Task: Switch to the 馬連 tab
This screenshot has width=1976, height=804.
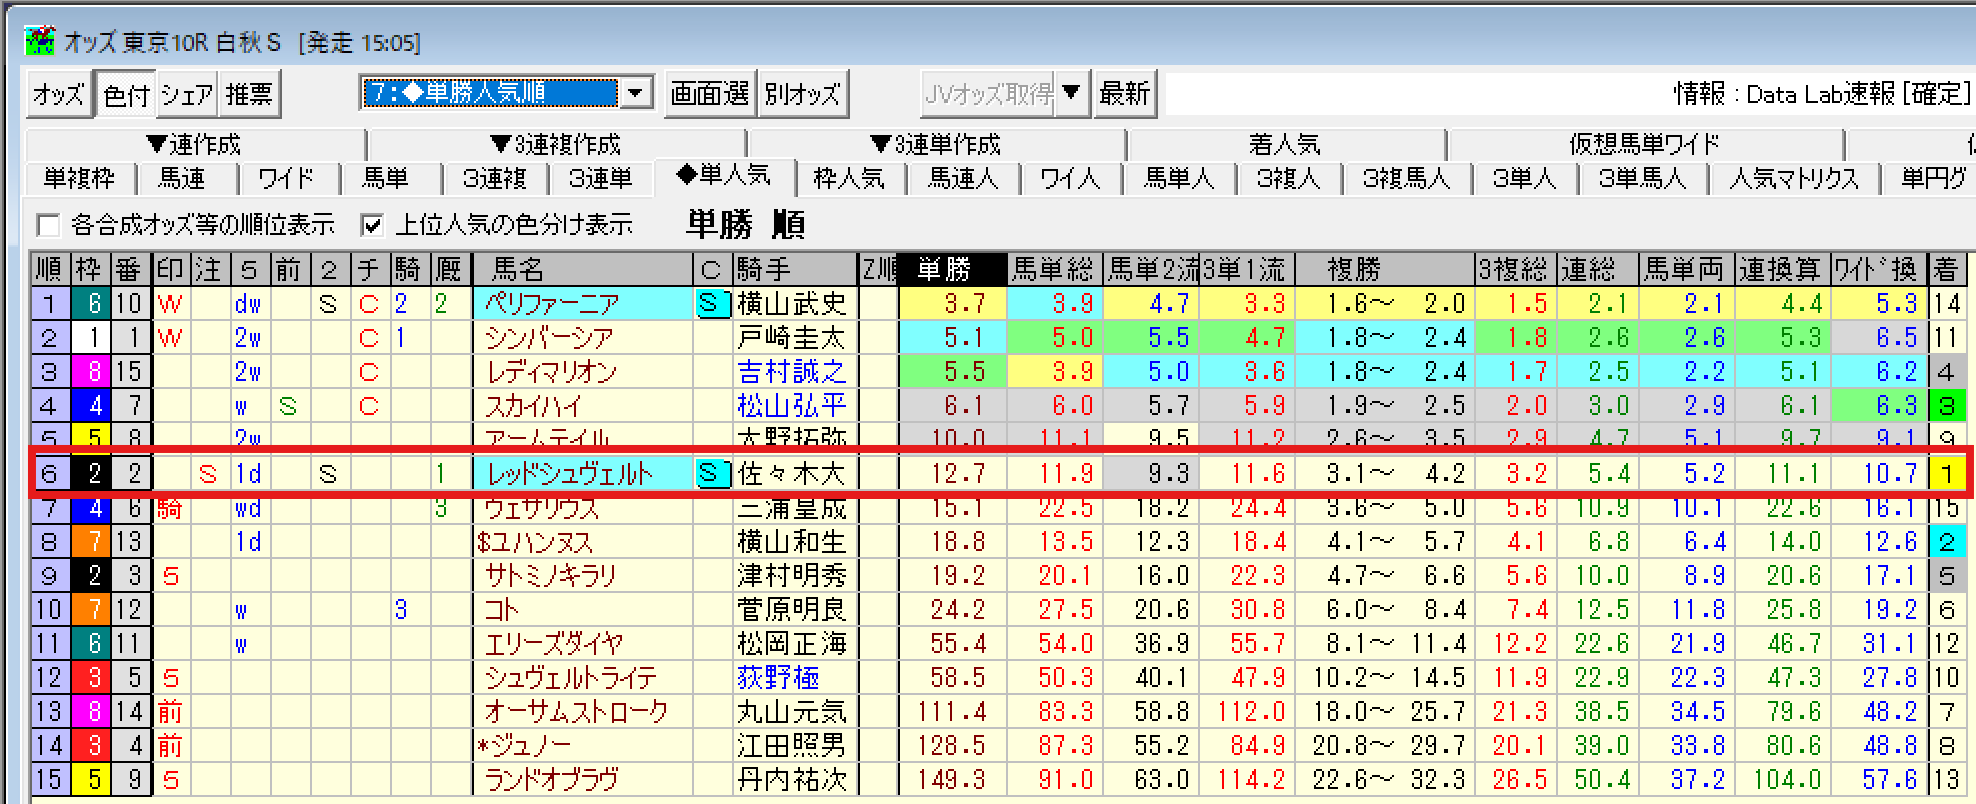Action: pos(182,178)
